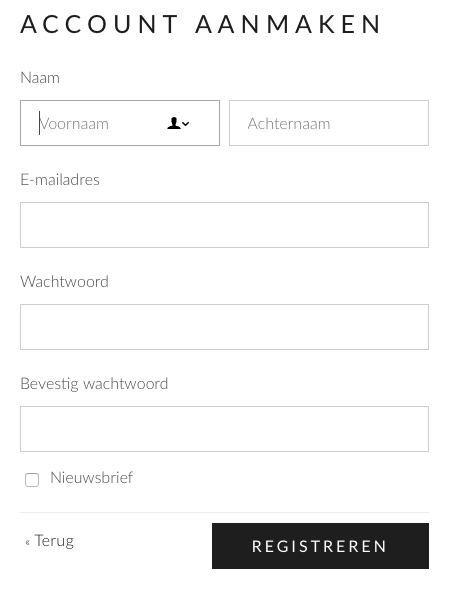Click the Naam field label
This screenshot has width=454, height=595.
pyautogui.click(x=40, y=78)
